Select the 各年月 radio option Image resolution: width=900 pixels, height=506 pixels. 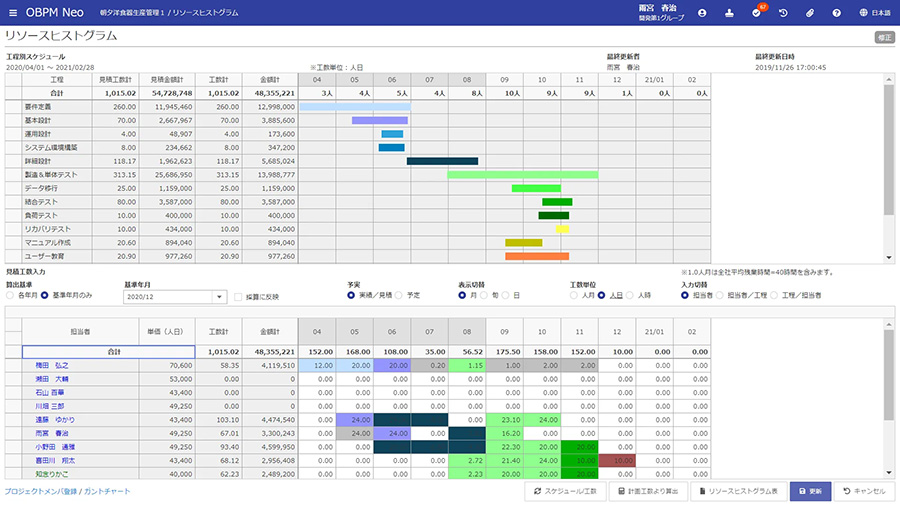(11, 295)
